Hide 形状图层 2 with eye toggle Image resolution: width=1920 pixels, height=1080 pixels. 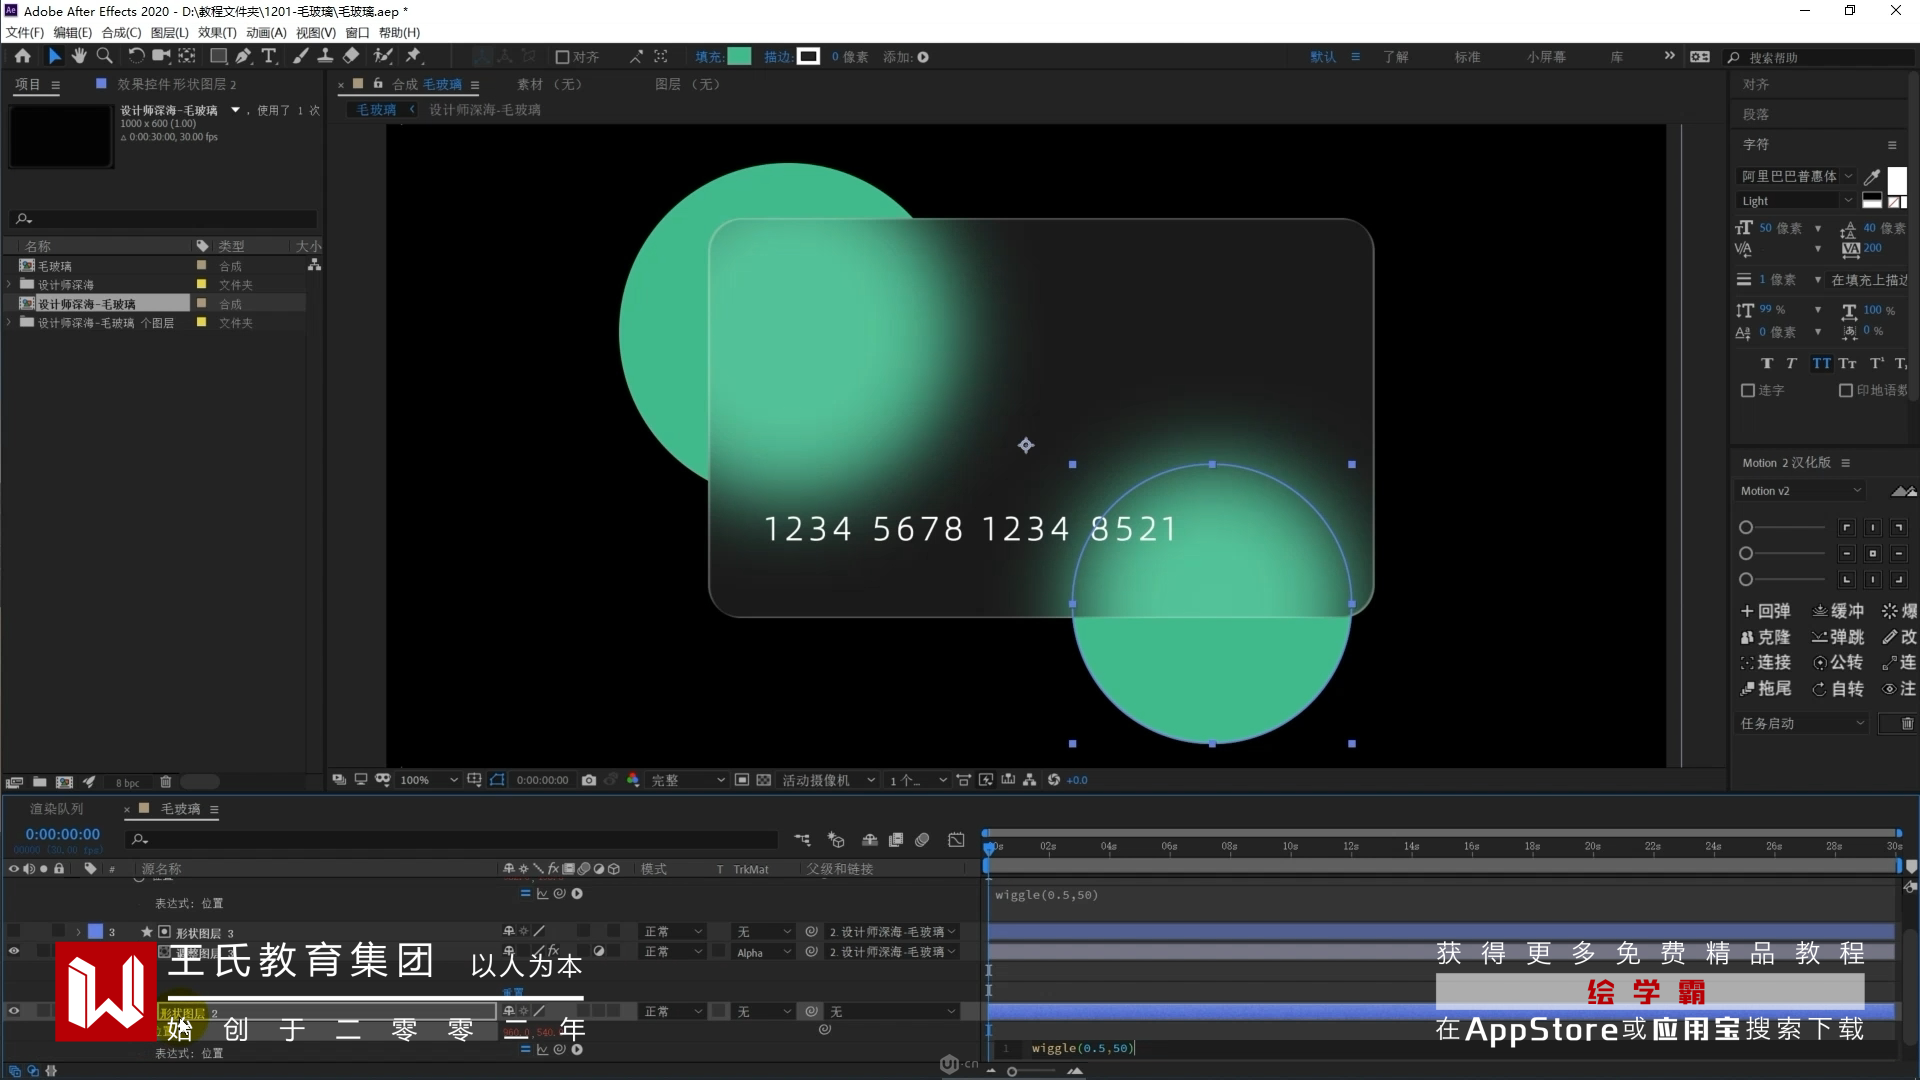[14, 1011]
